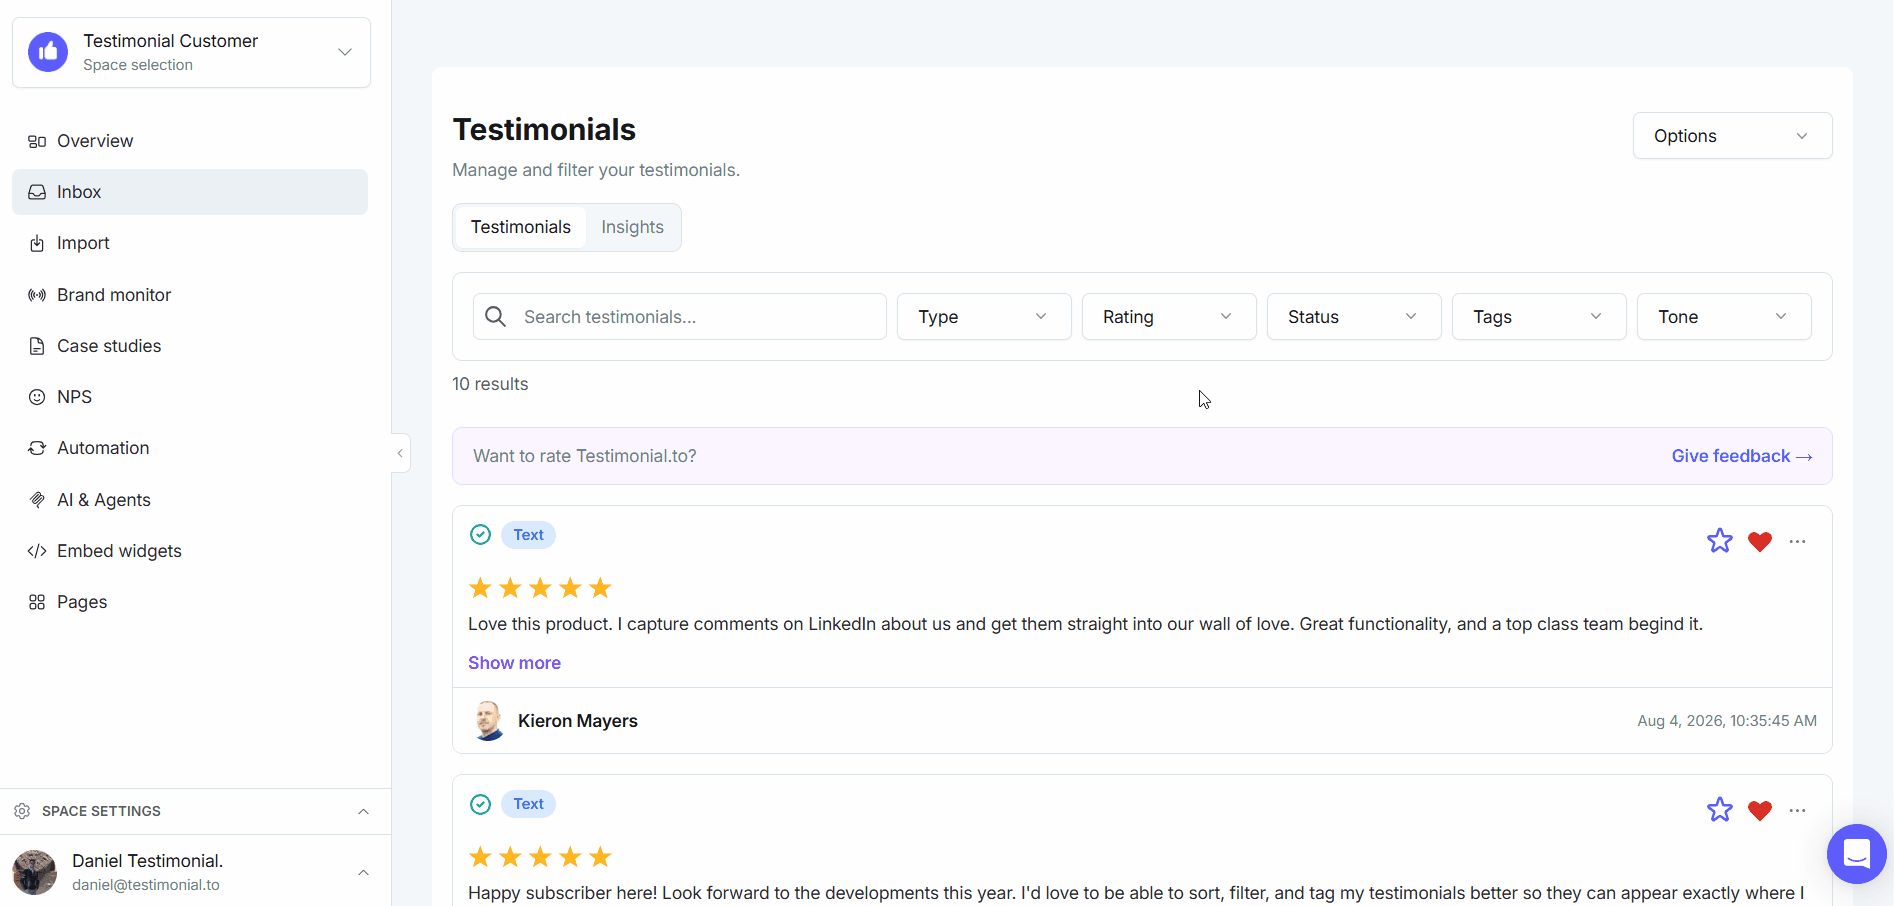This screenshot has width=1894, height=906.
Task: Click the three-dot menu on Kieron Mayers' testimonial
Action: (1798, 542)
